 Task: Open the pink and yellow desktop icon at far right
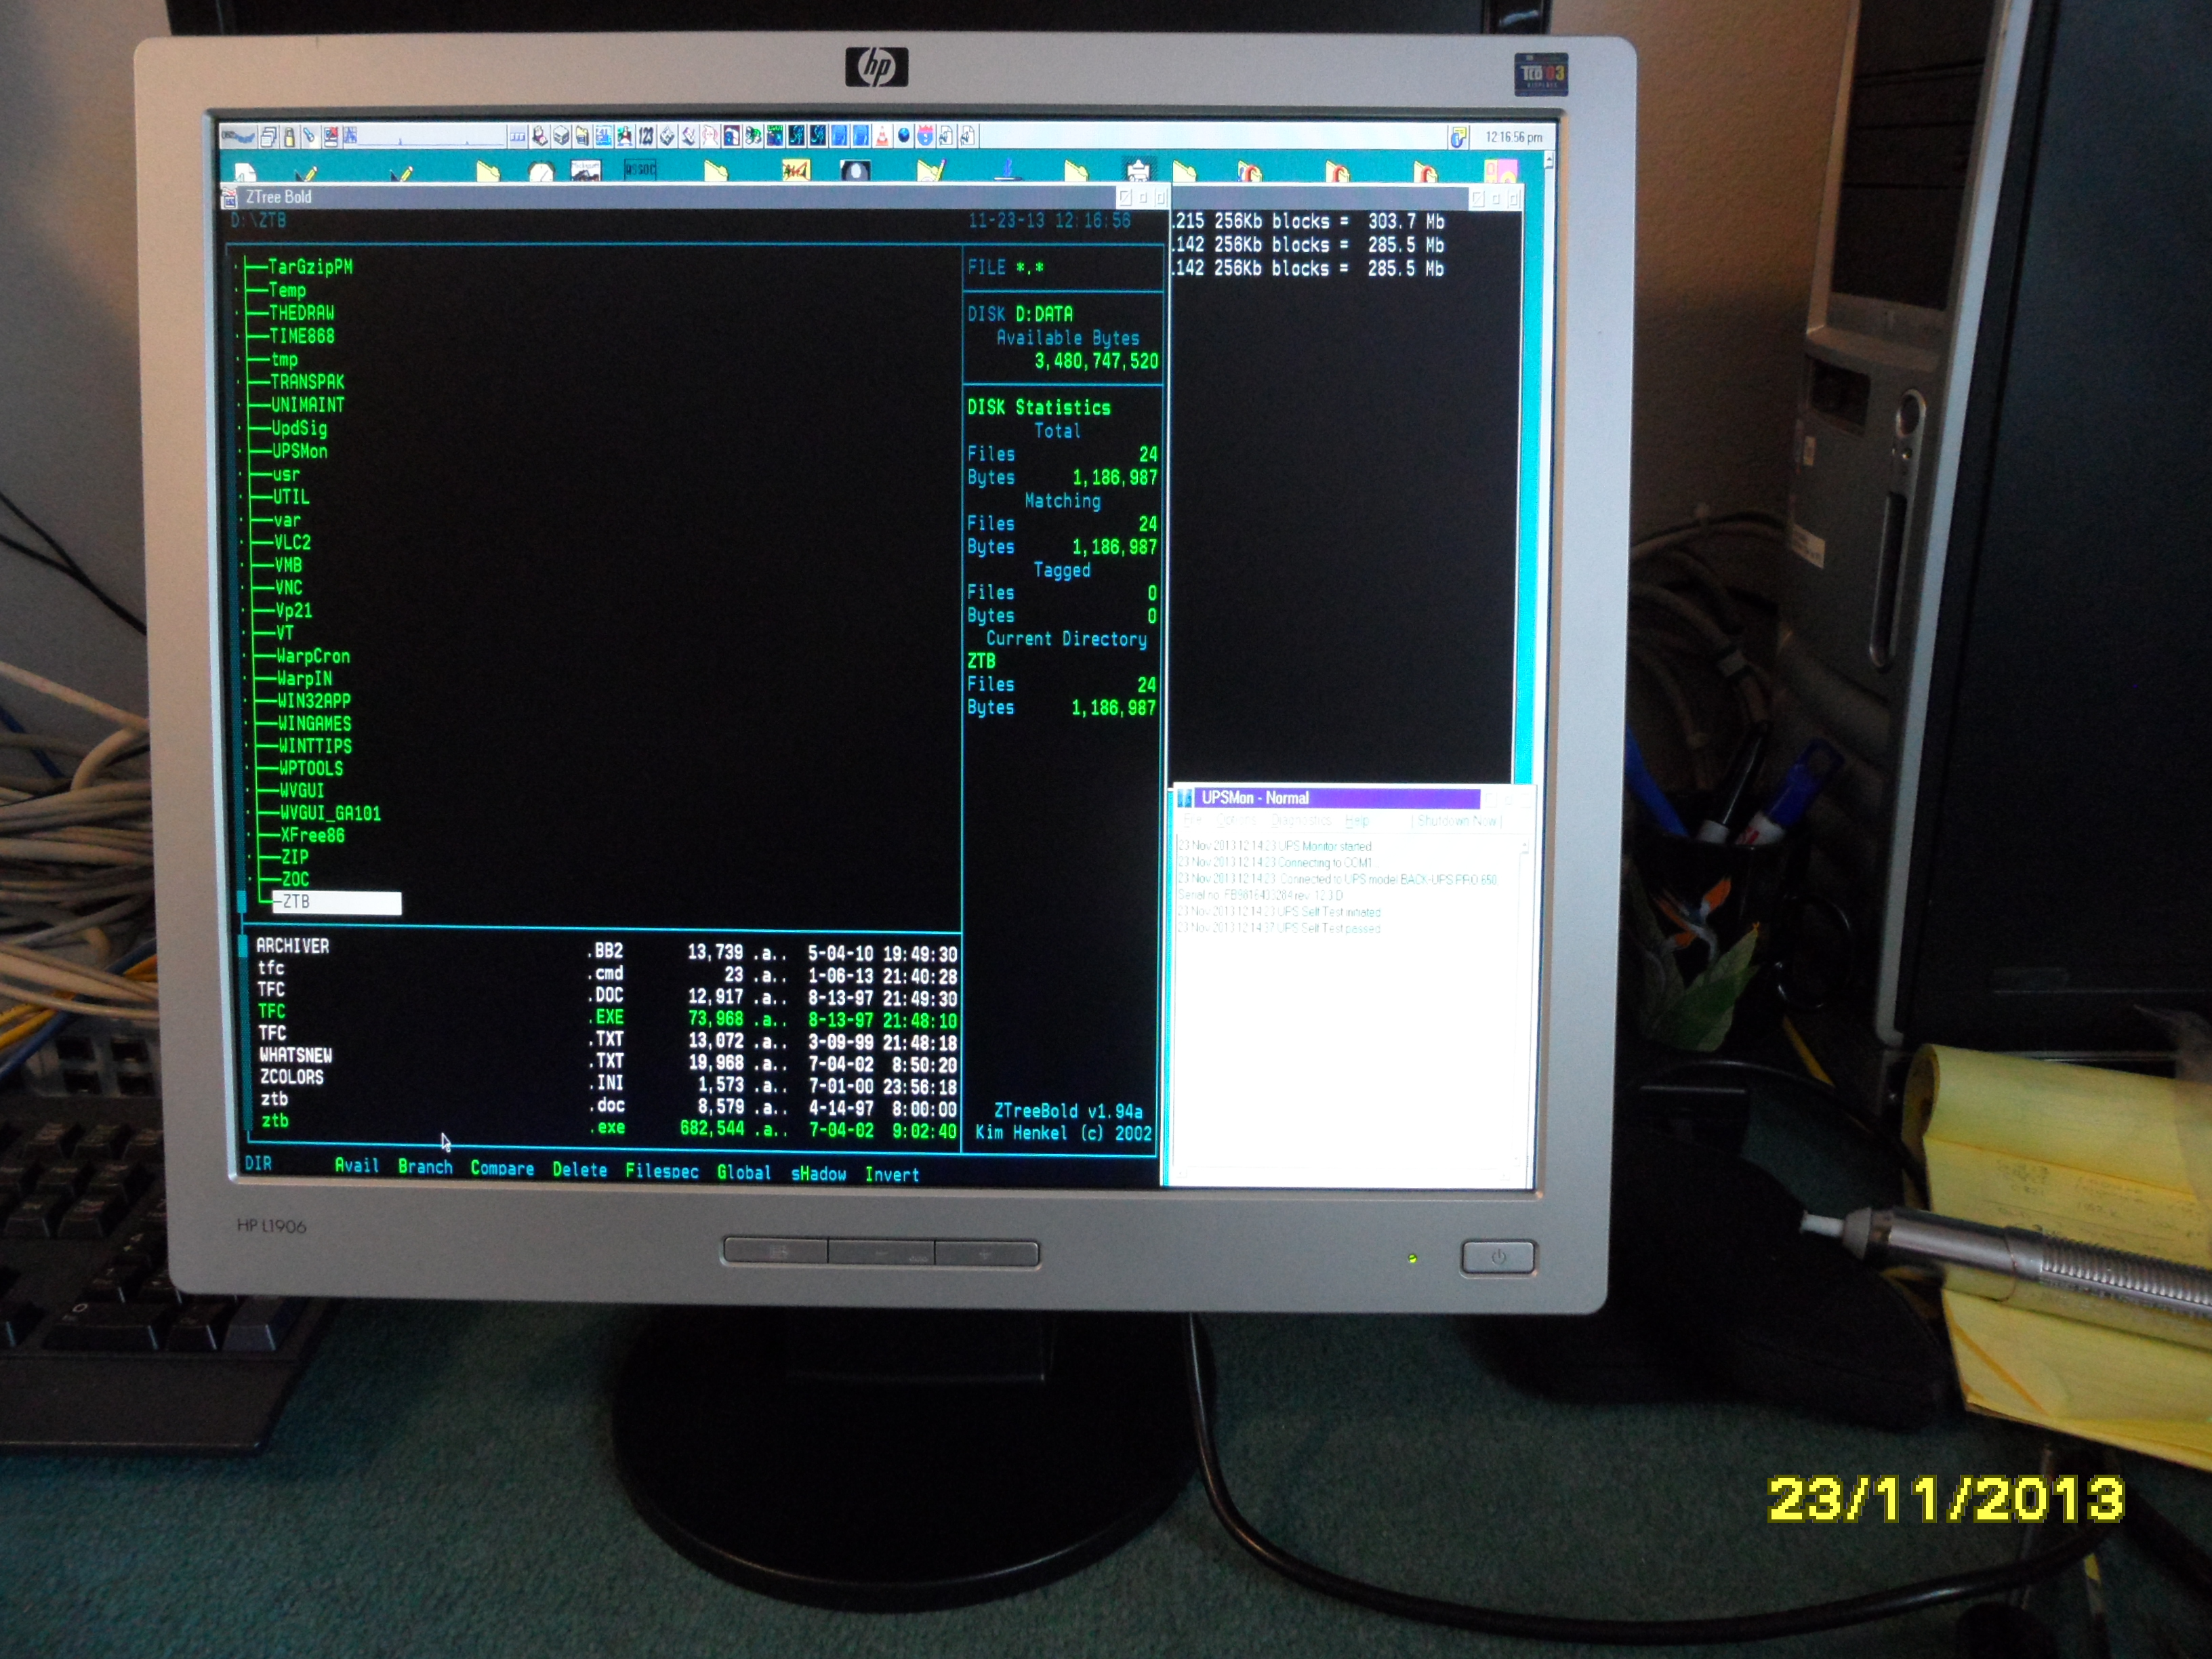coord(1501,172)
